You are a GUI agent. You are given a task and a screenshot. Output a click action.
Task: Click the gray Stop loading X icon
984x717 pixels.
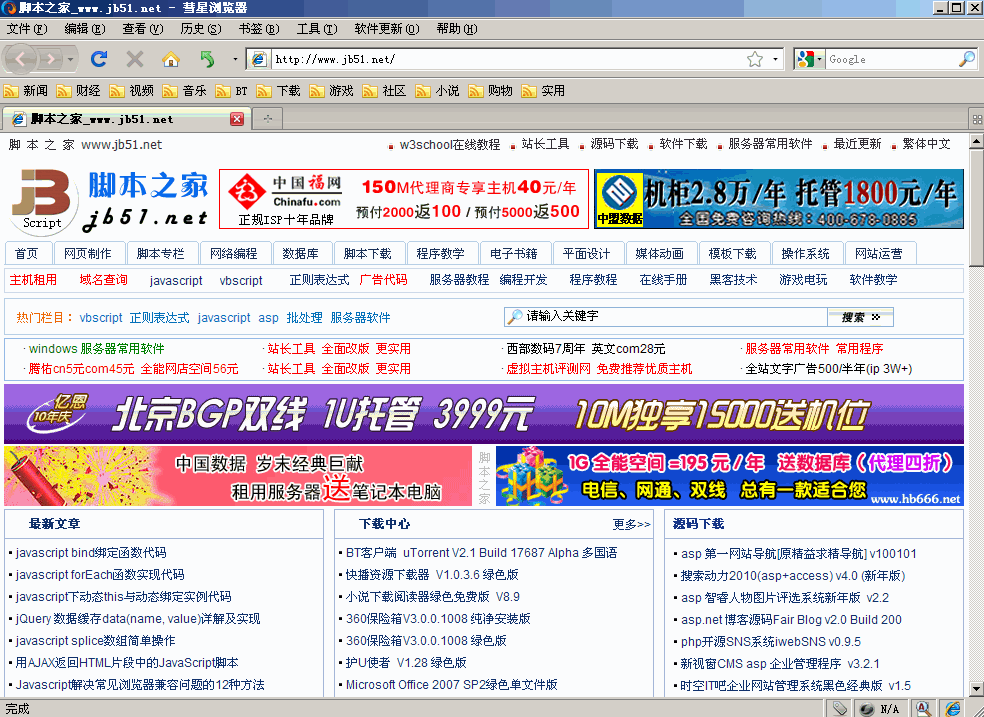(x=134, y=59)
